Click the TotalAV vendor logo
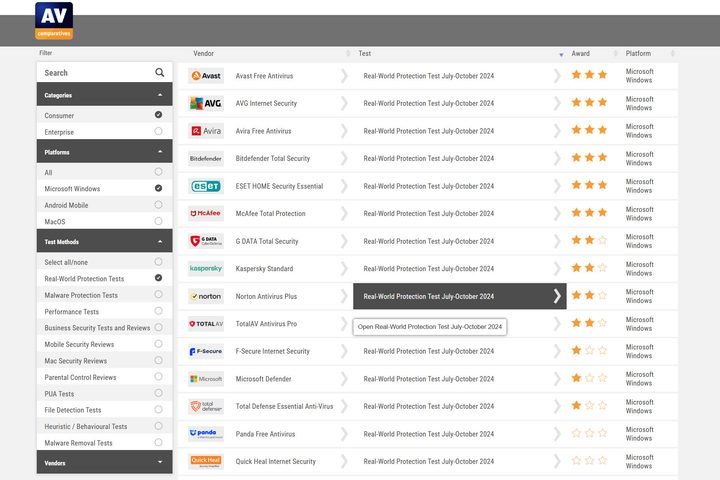 pyautogui.click(x=206, y=324)
